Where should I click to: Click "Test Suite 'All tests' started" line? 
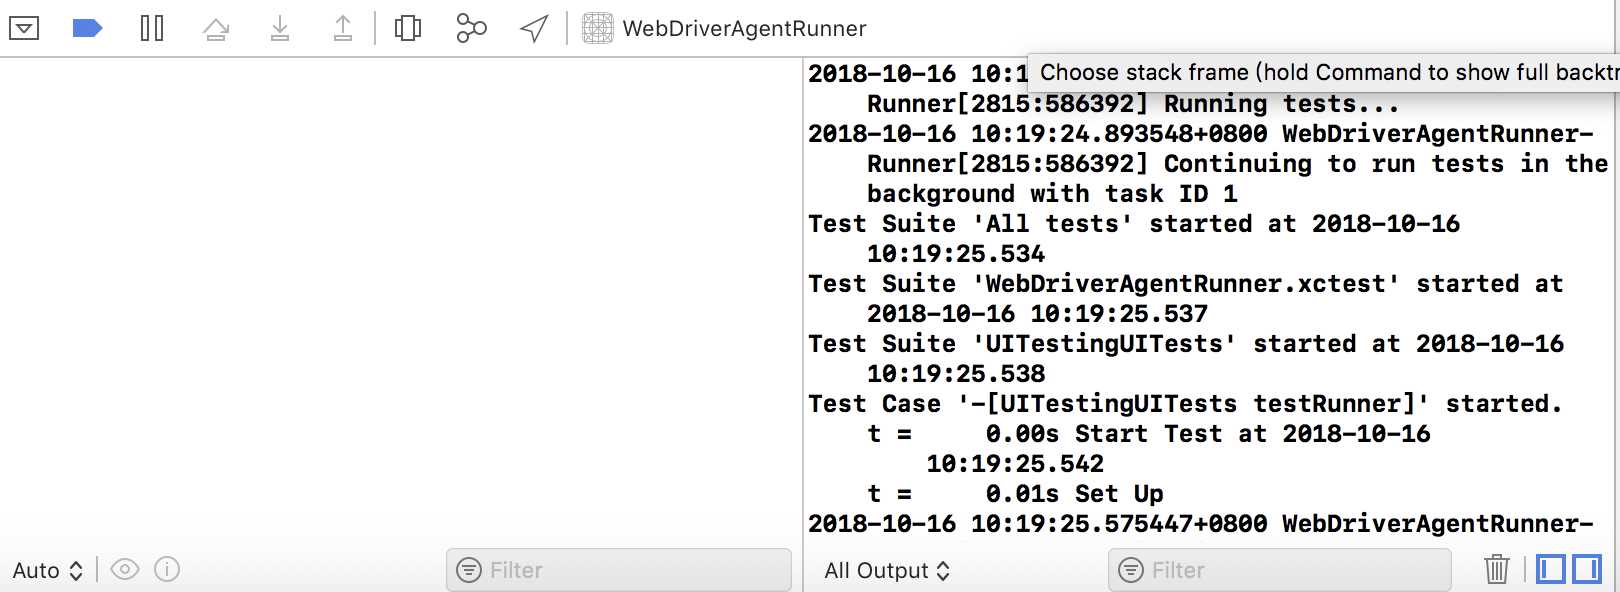(1134, 224)
